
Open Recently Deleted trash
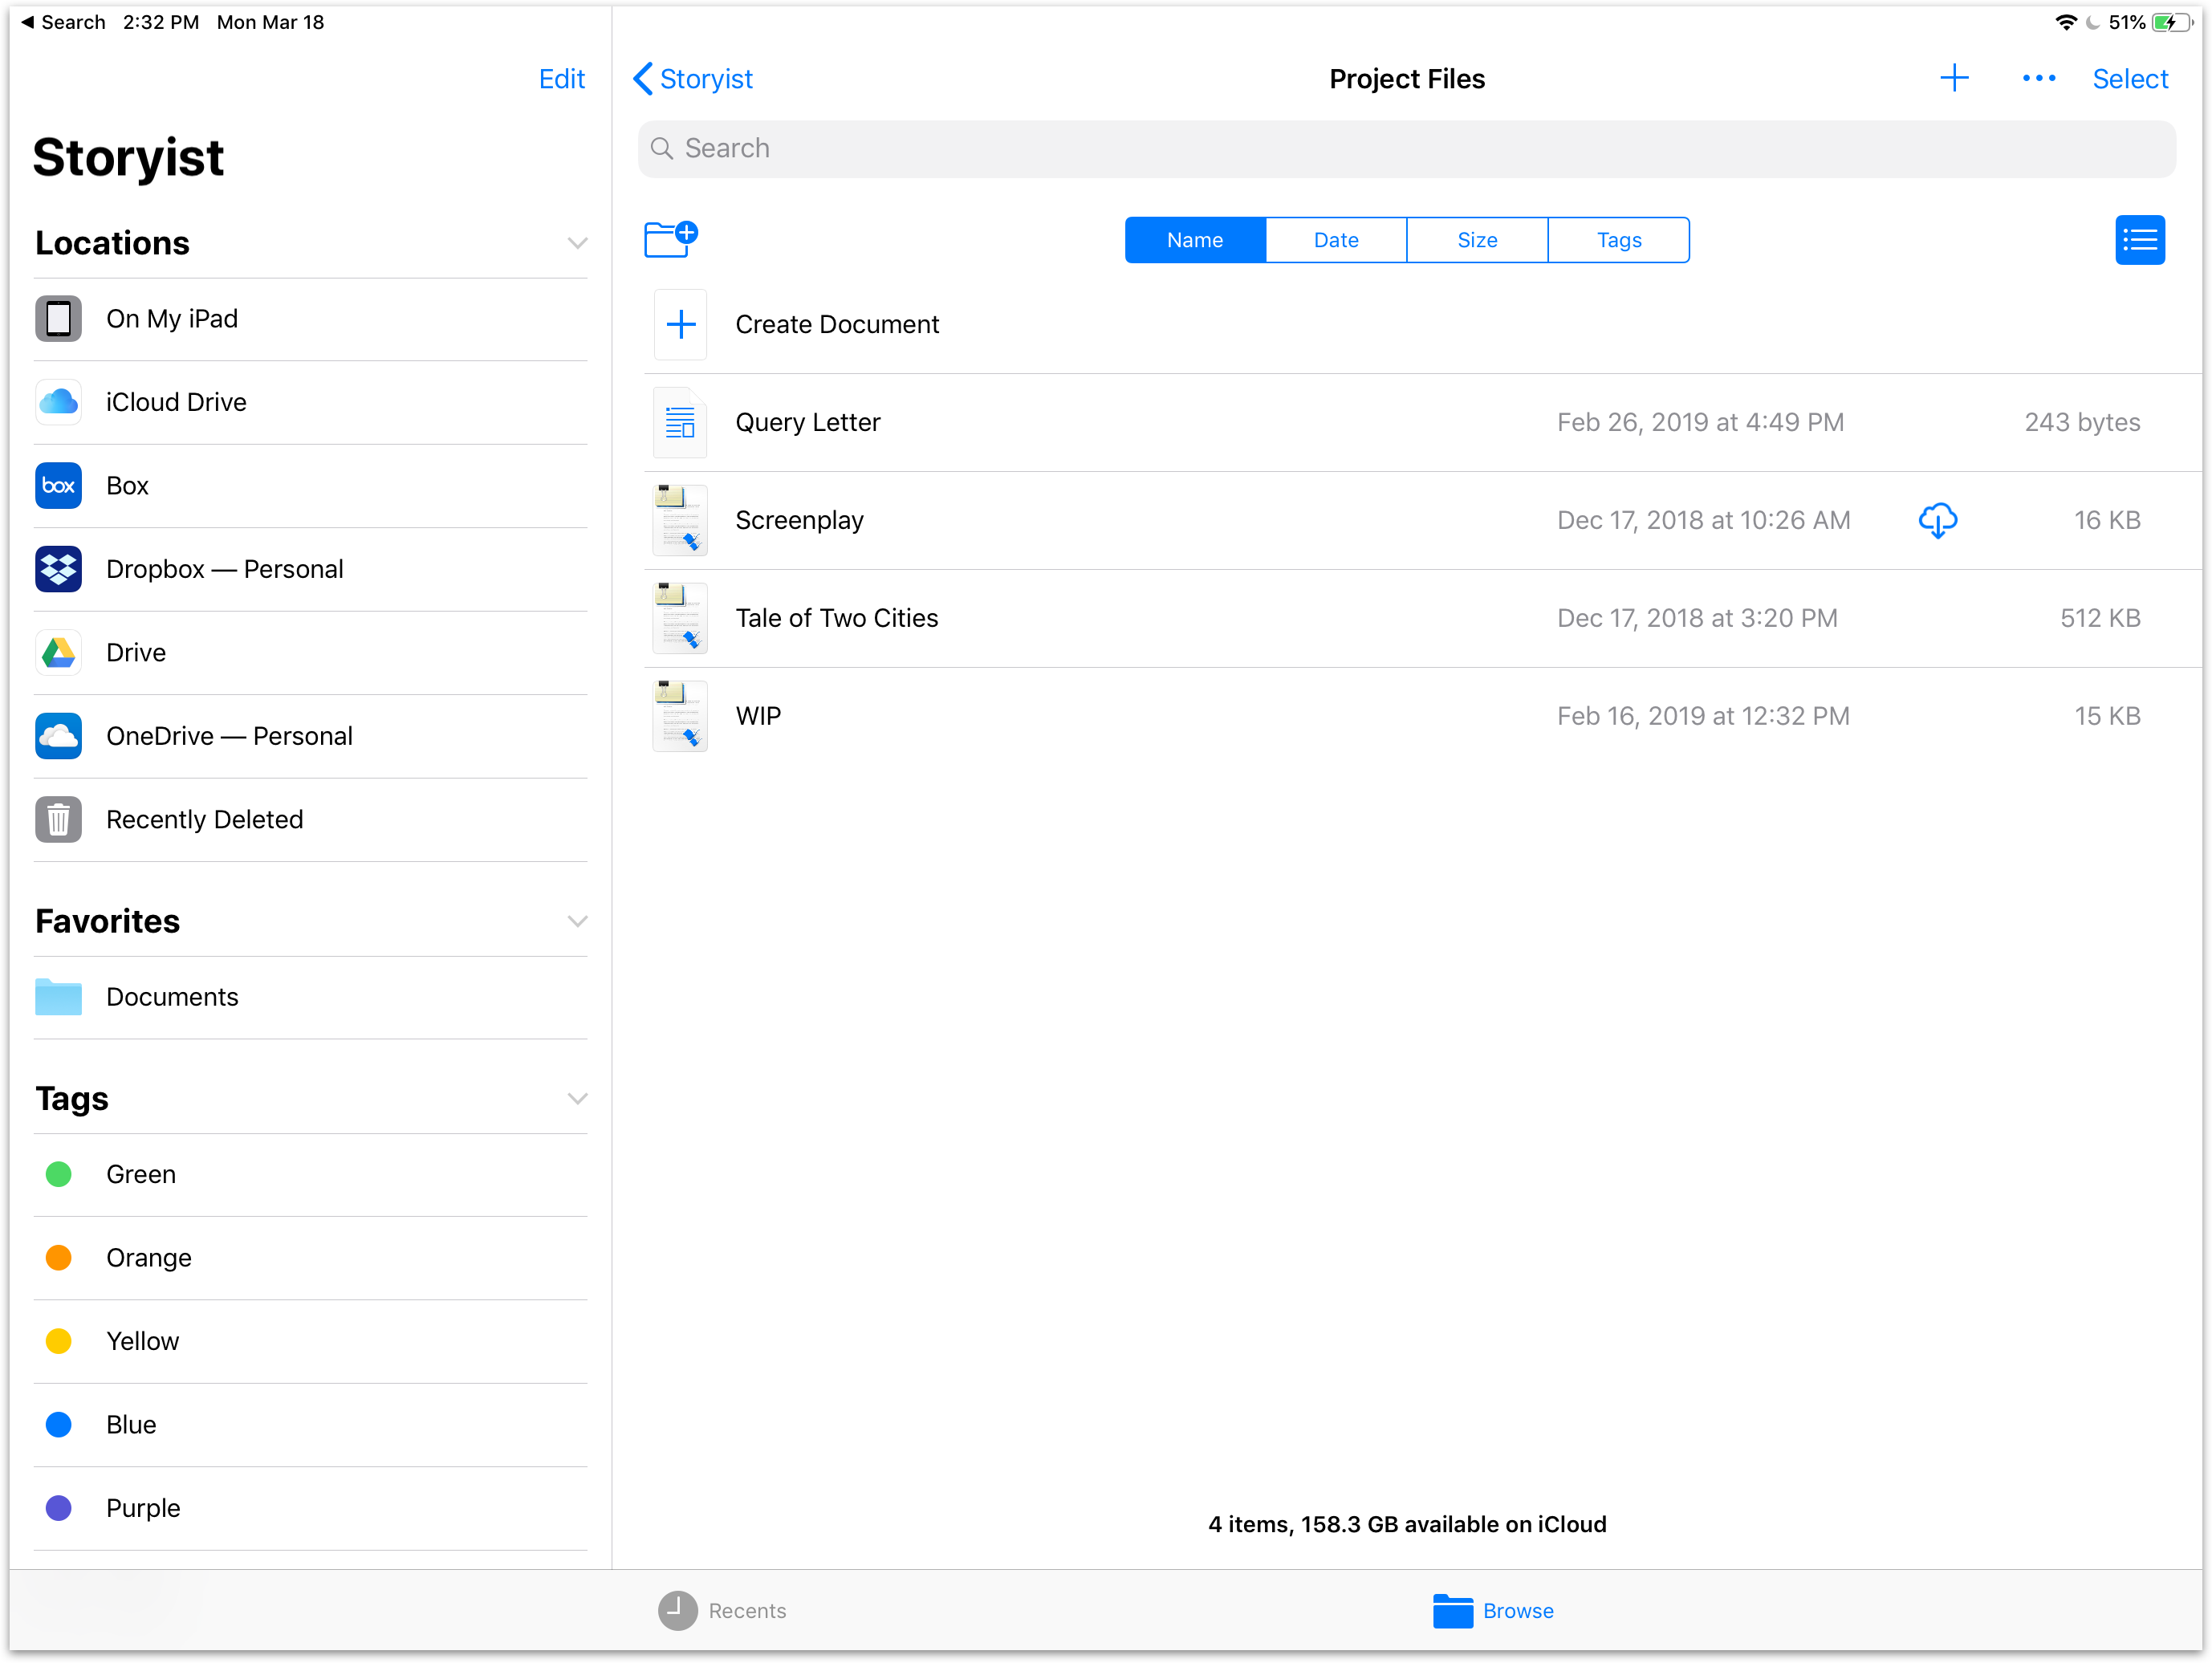coord(311,820)
